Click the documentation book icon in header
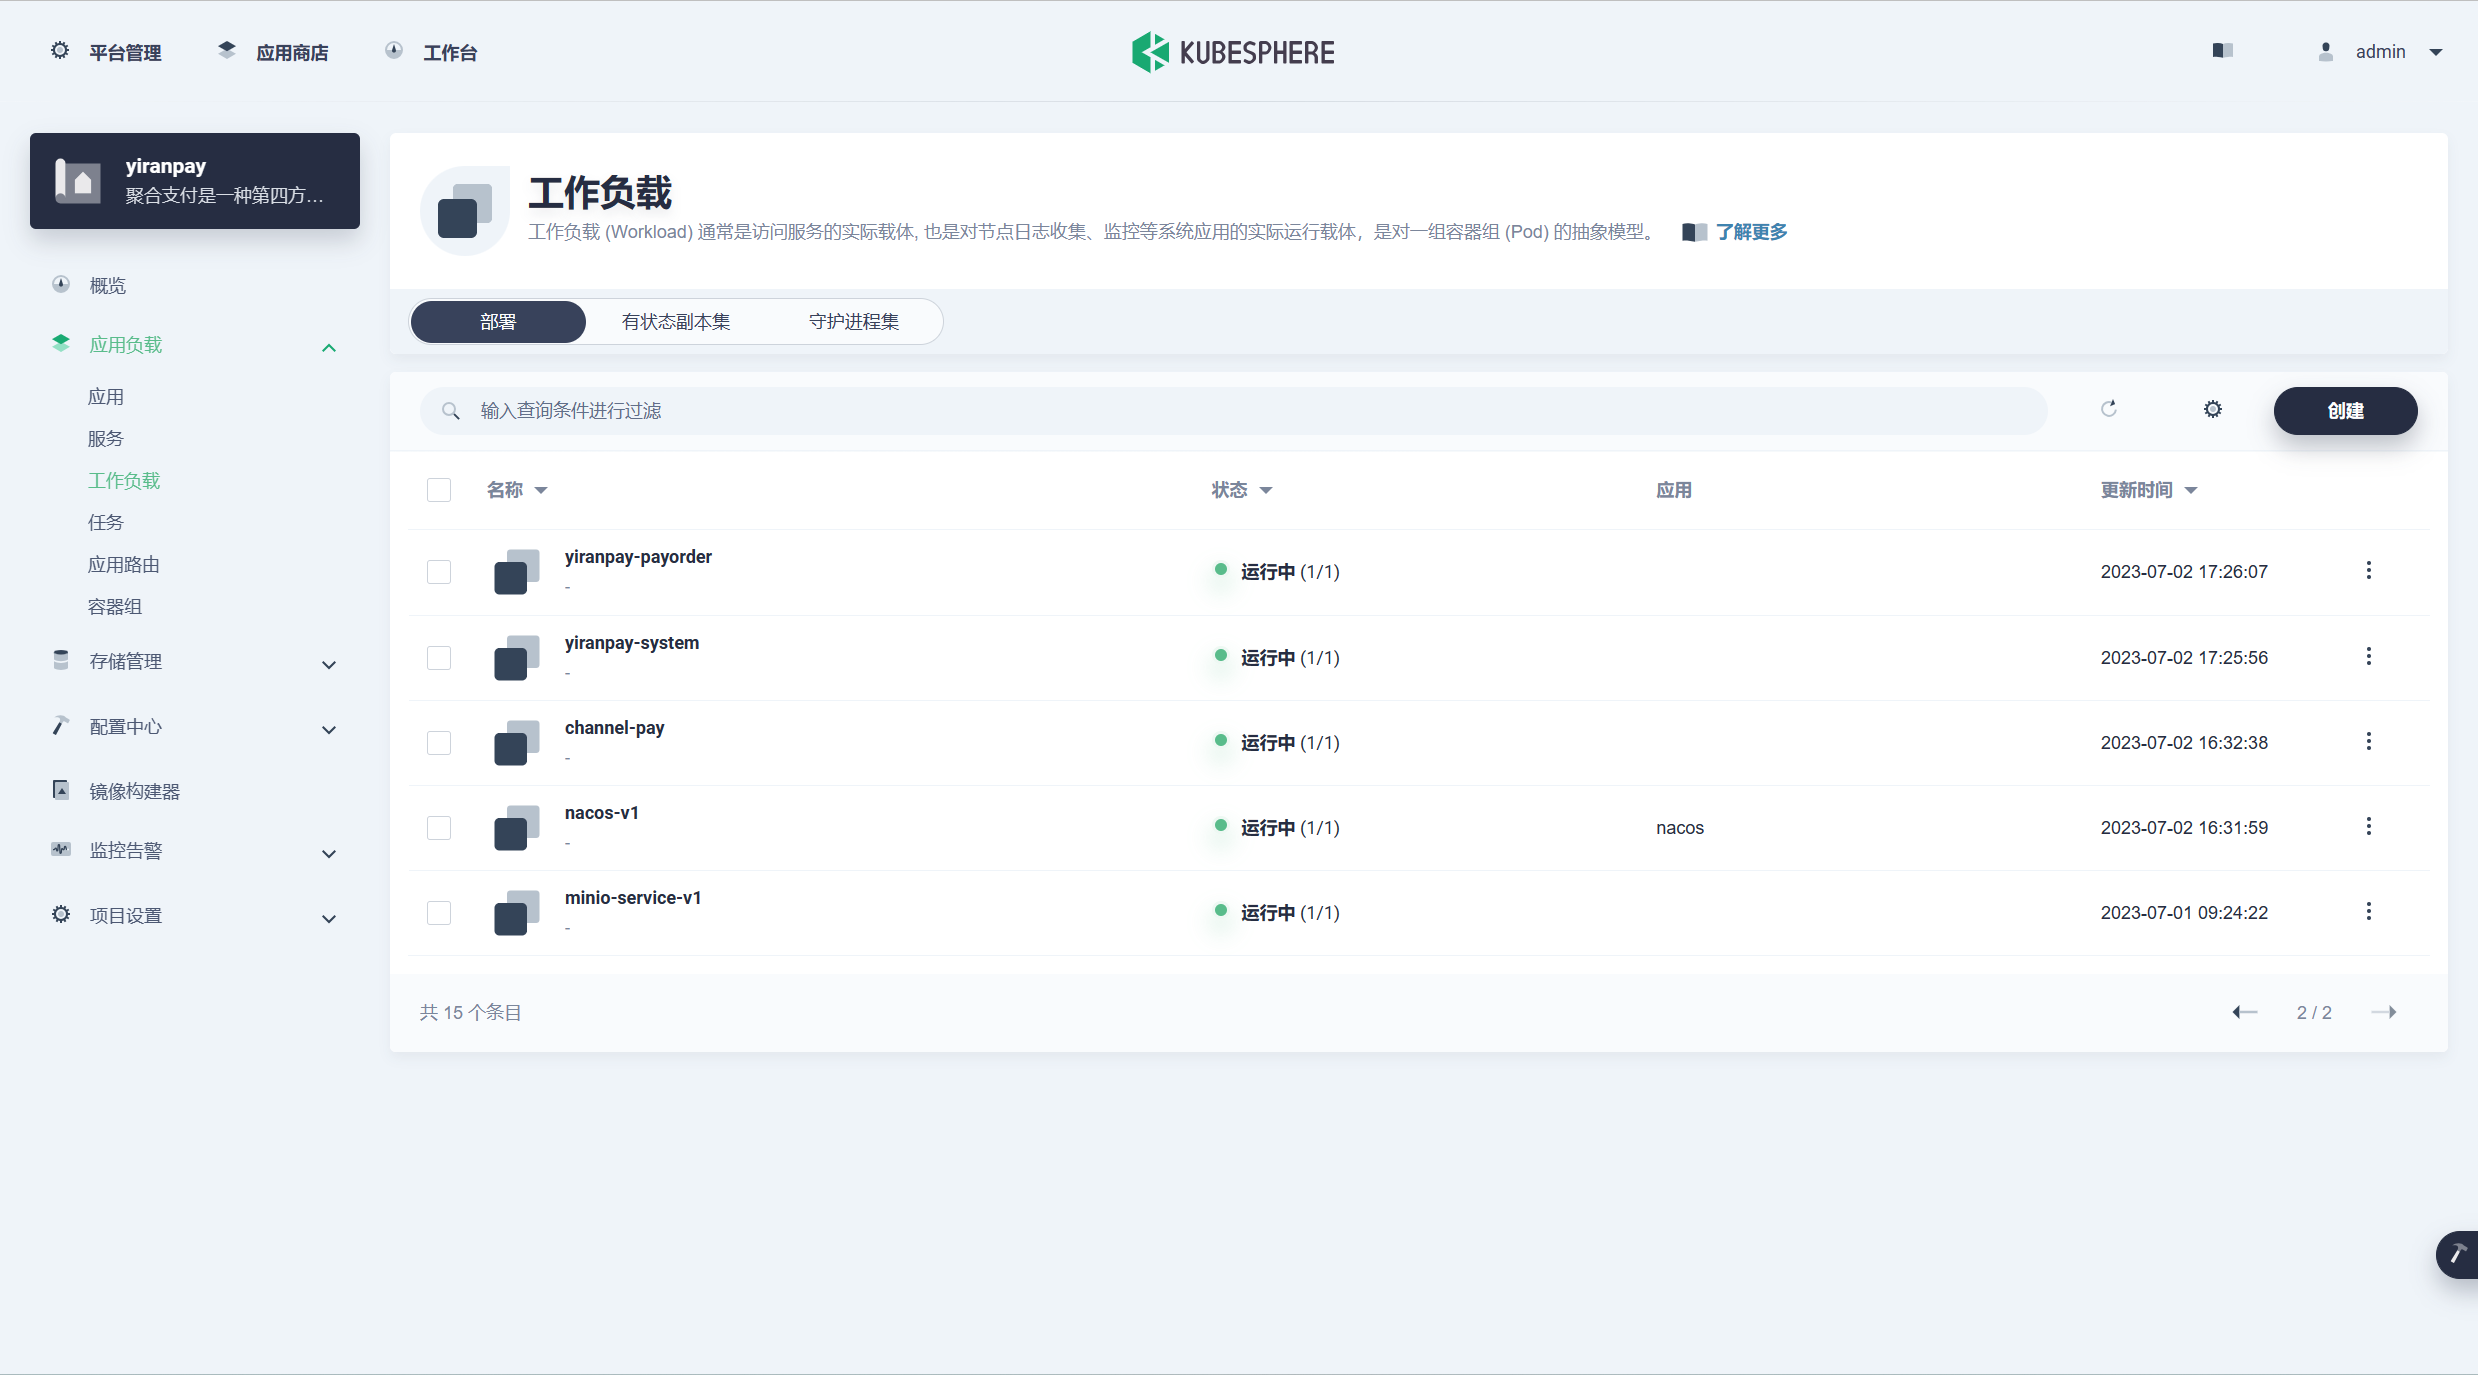The height and width of the screenshot is (1375, 2478). click(2222, 51)
